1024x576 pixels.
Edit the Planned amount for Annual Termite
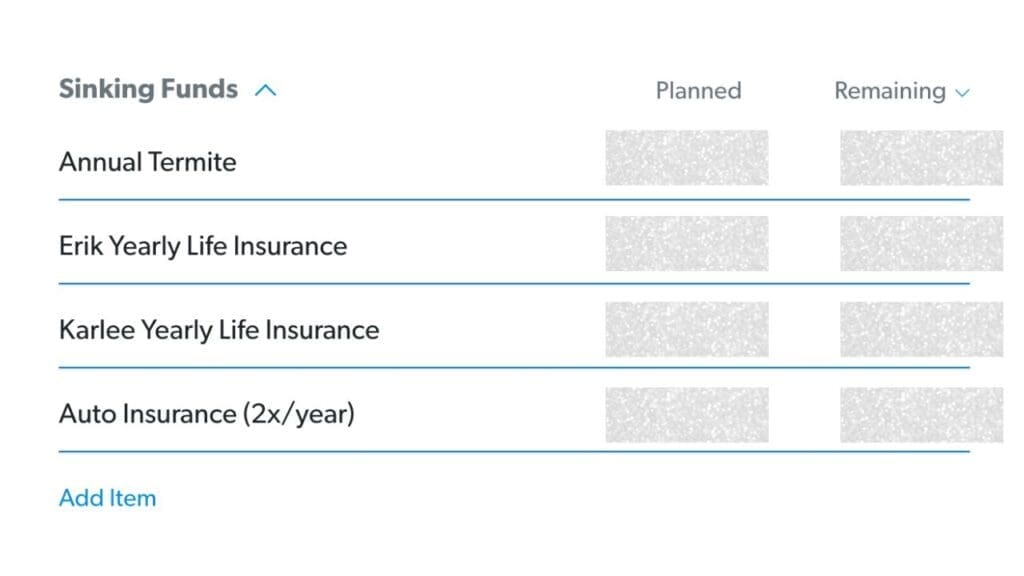point(687,158)
